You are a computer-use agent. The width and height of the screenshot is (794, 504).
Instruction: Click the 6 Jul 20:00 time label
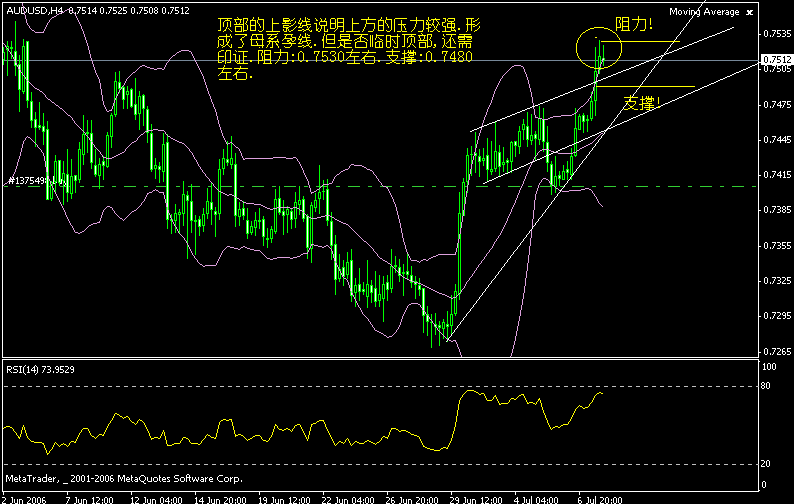tap(601, 500)
